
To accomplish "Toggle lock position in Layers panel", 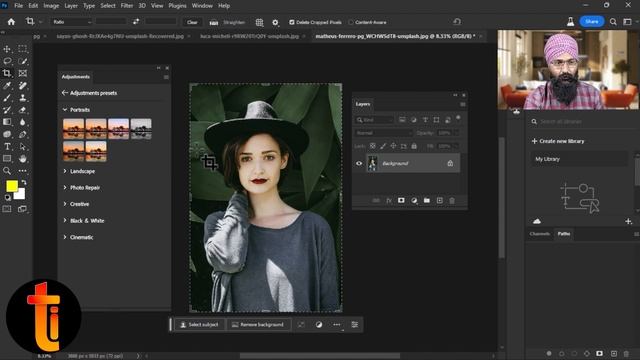I will pos(393,146).
